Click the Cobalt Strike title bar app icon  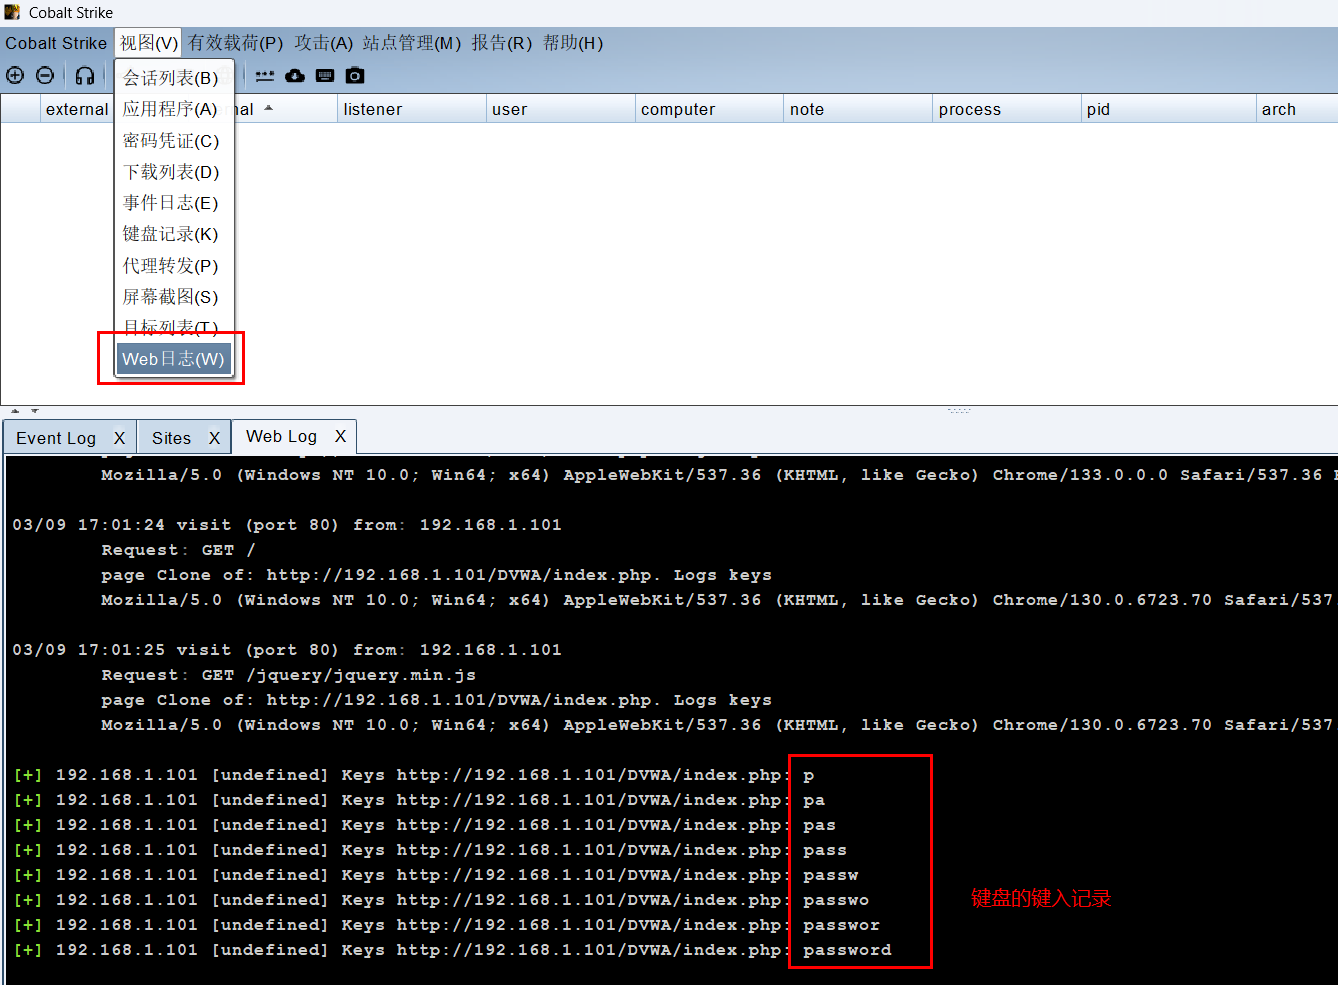(x=12, y=12)
